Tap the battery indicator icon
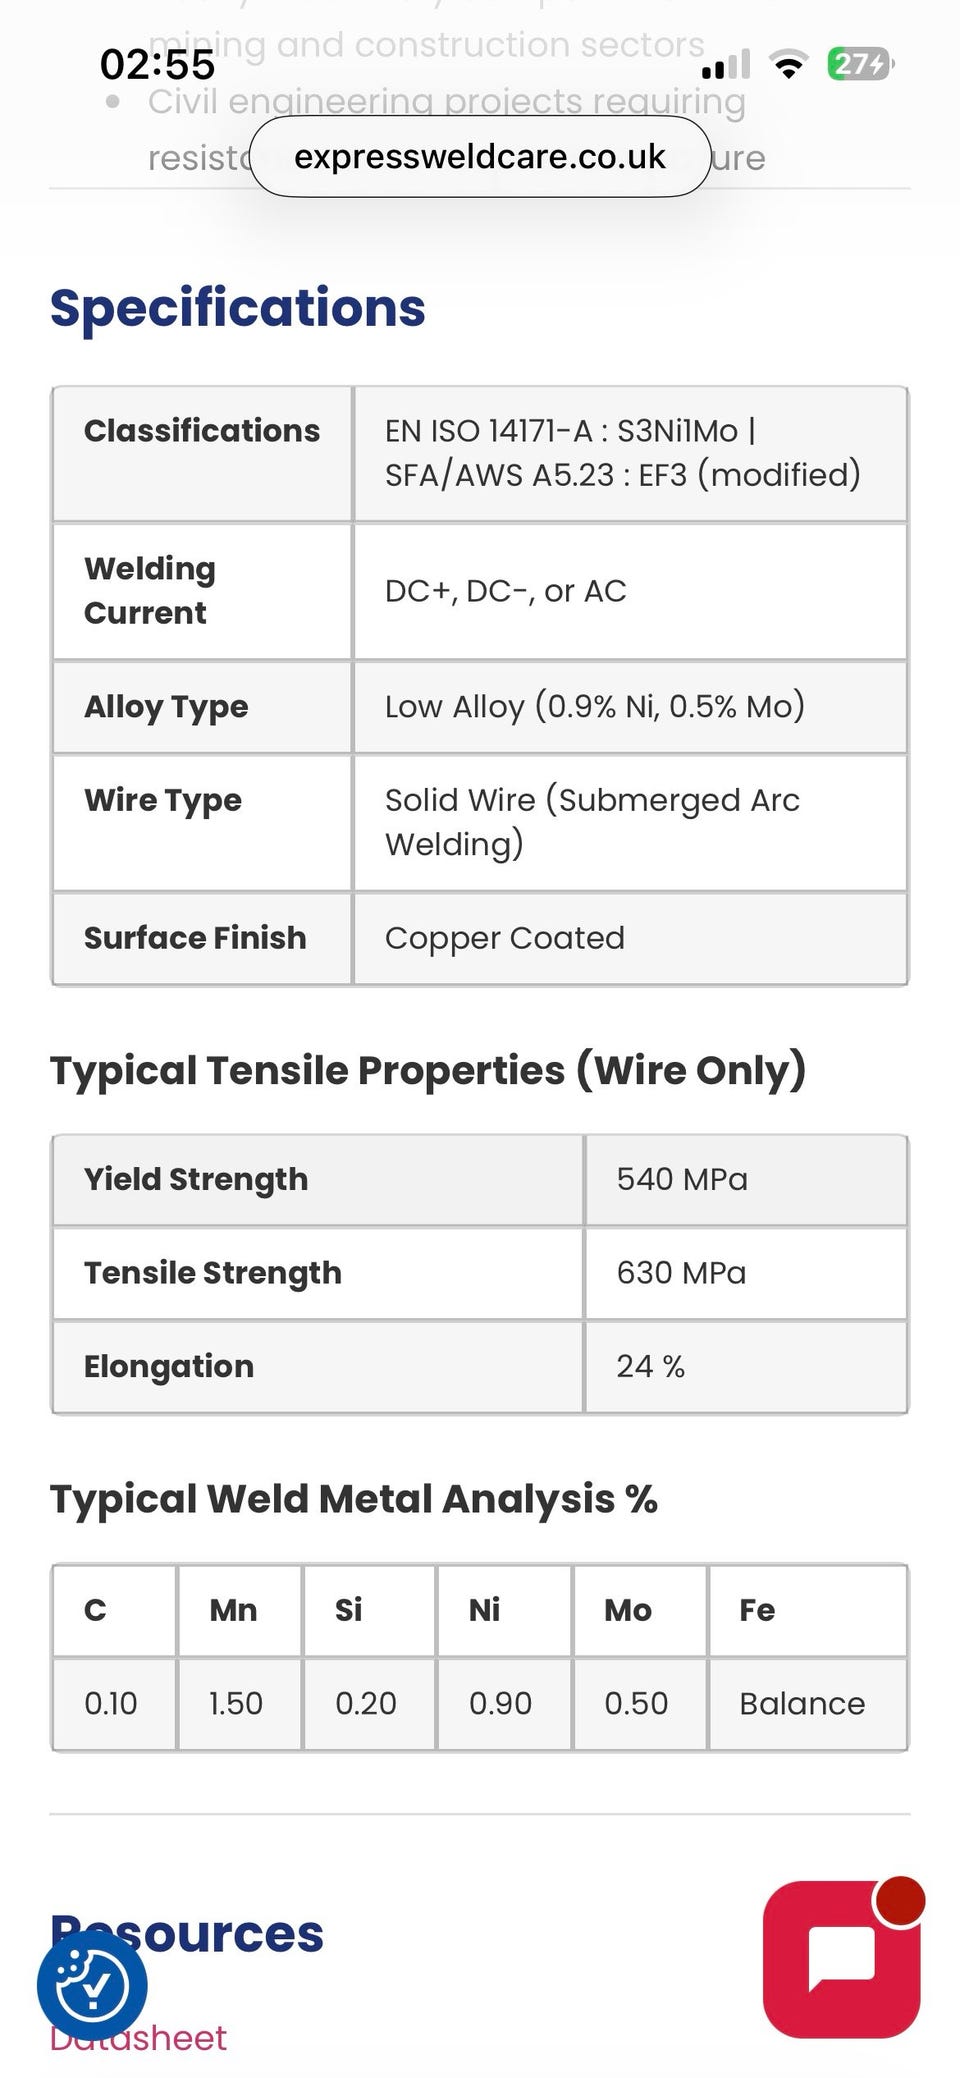Viewport: 960px width, 2078px height. tap(860, 65)
